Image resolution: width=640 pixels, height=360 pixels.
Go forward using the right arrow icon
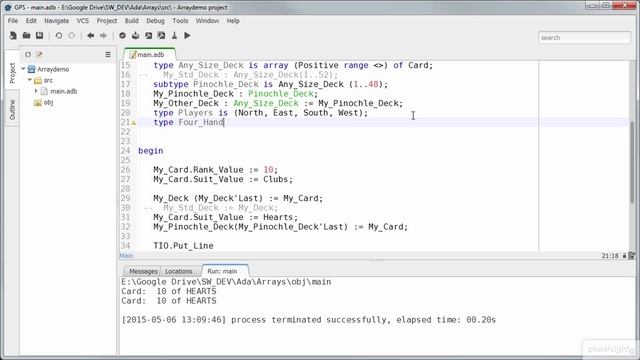[103, 36]
